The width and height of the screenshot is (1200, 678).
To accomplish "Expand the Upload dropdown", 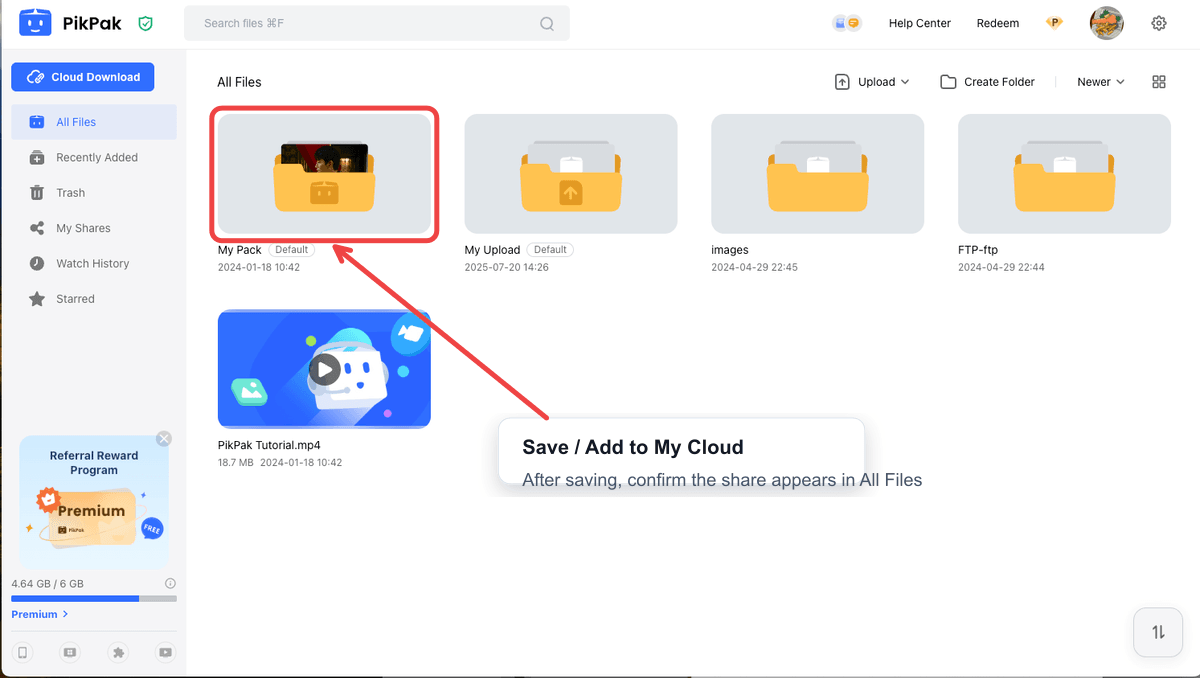I will click(x=872, y=82).
